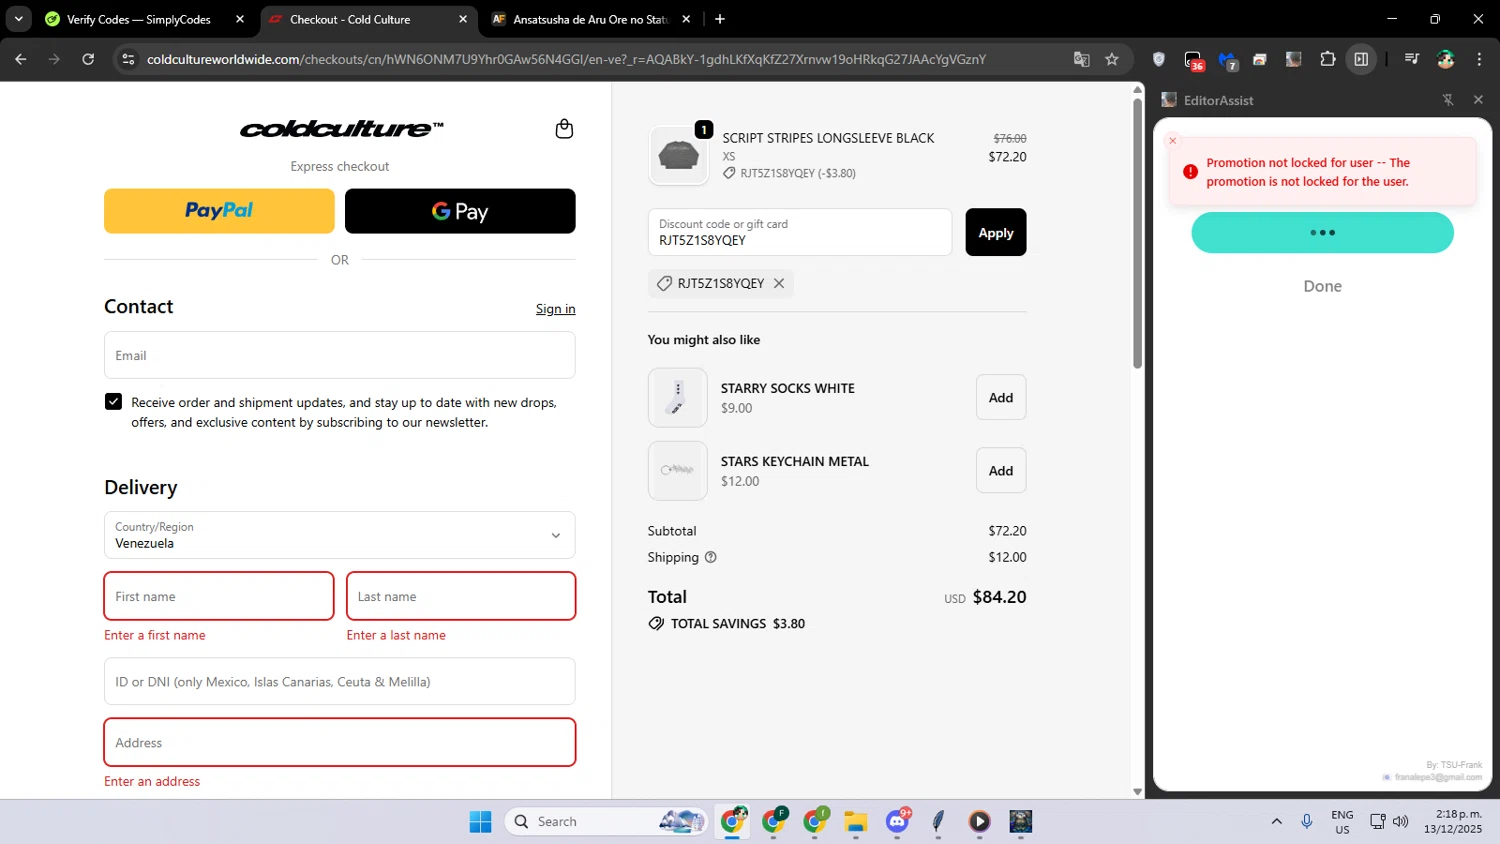
Task: Focus the First name field
Action: pos(219,596)
